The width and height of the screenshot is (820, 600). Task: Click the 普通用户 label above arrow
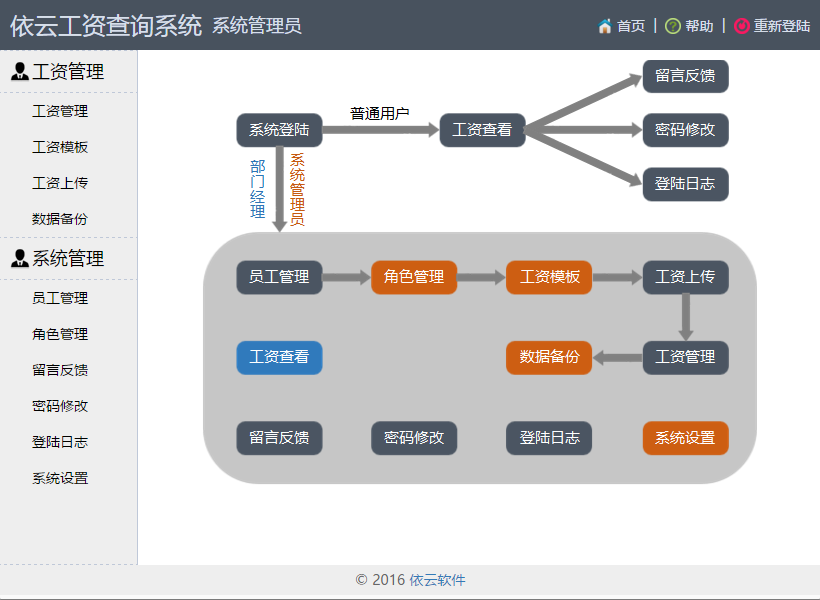pos(380,114)
